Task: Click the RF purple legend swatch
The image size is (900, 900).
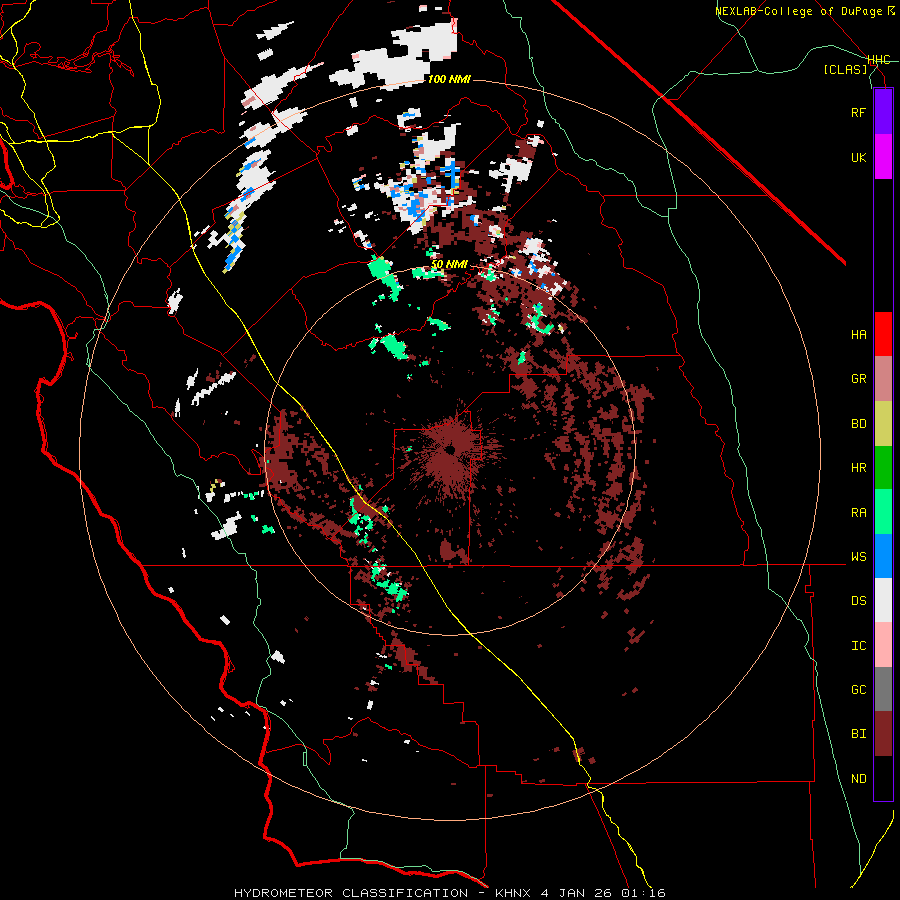Action: (883, 112)
